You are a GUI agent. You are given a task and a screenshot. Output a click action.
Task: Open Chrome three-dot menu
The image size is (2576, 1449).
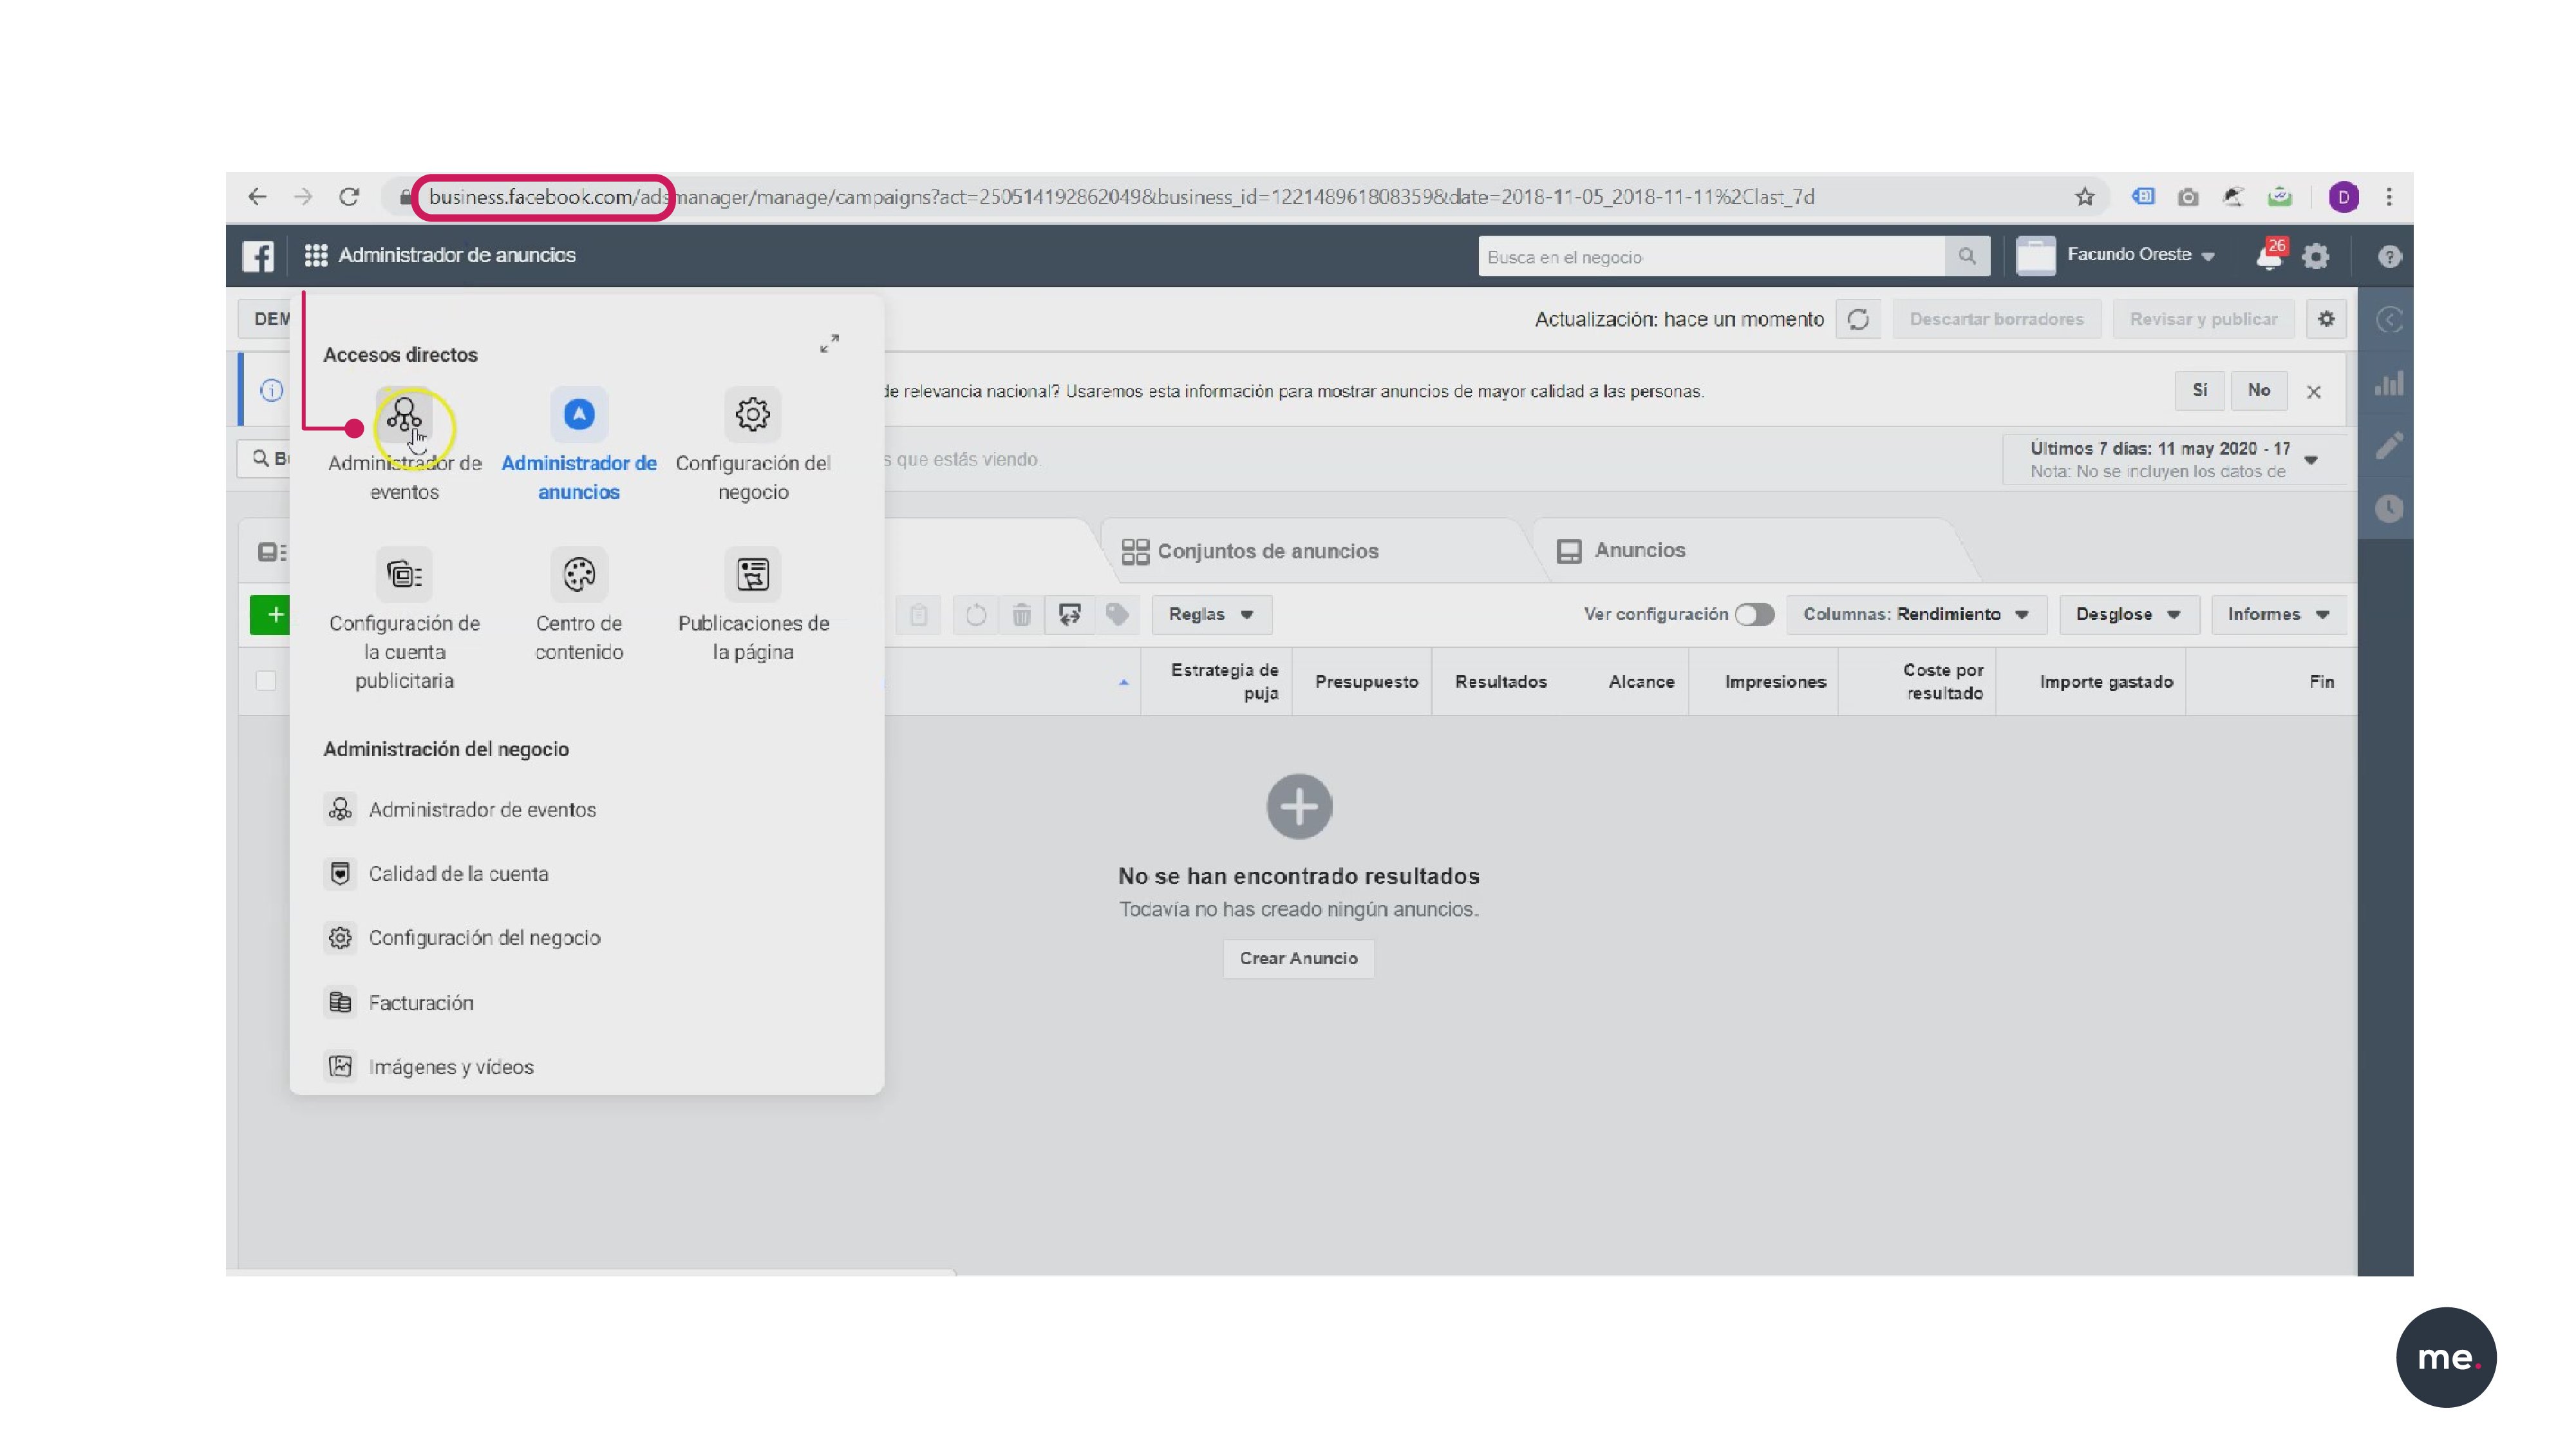(2389, 197)
